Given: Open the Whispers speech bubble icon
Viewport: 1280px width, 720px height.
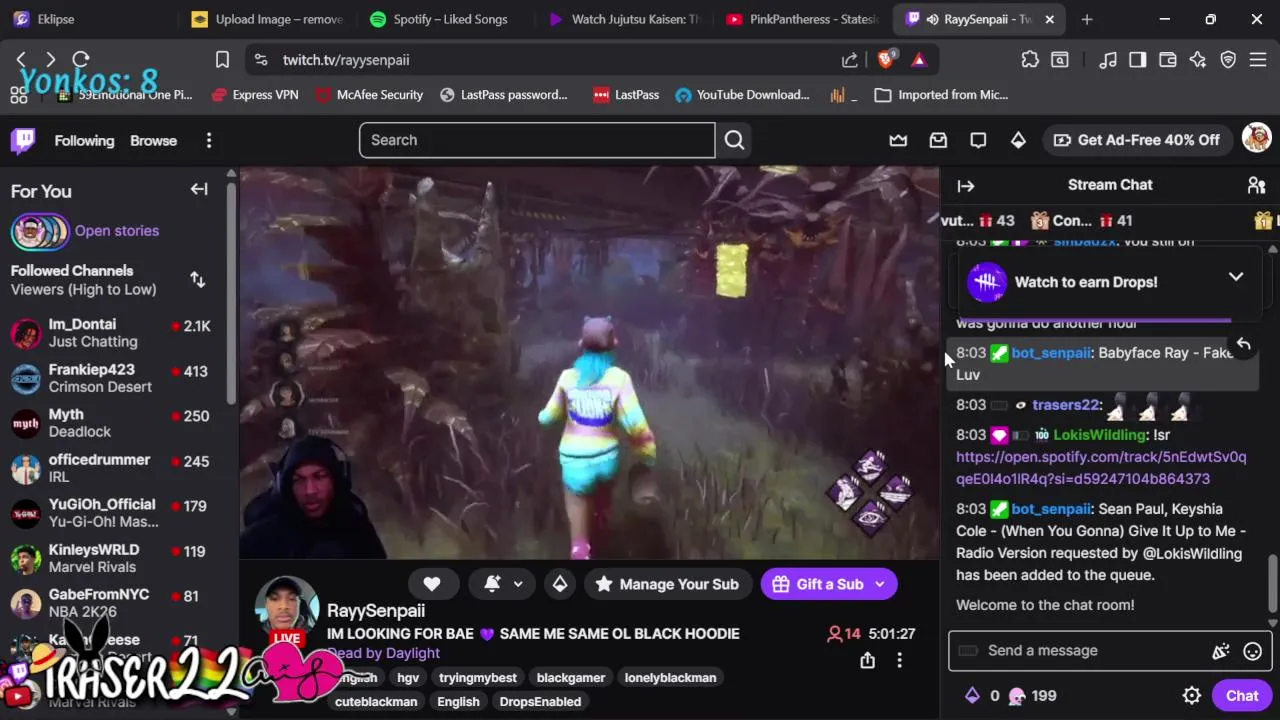Looking at the screenshot, I should point(978,140).
